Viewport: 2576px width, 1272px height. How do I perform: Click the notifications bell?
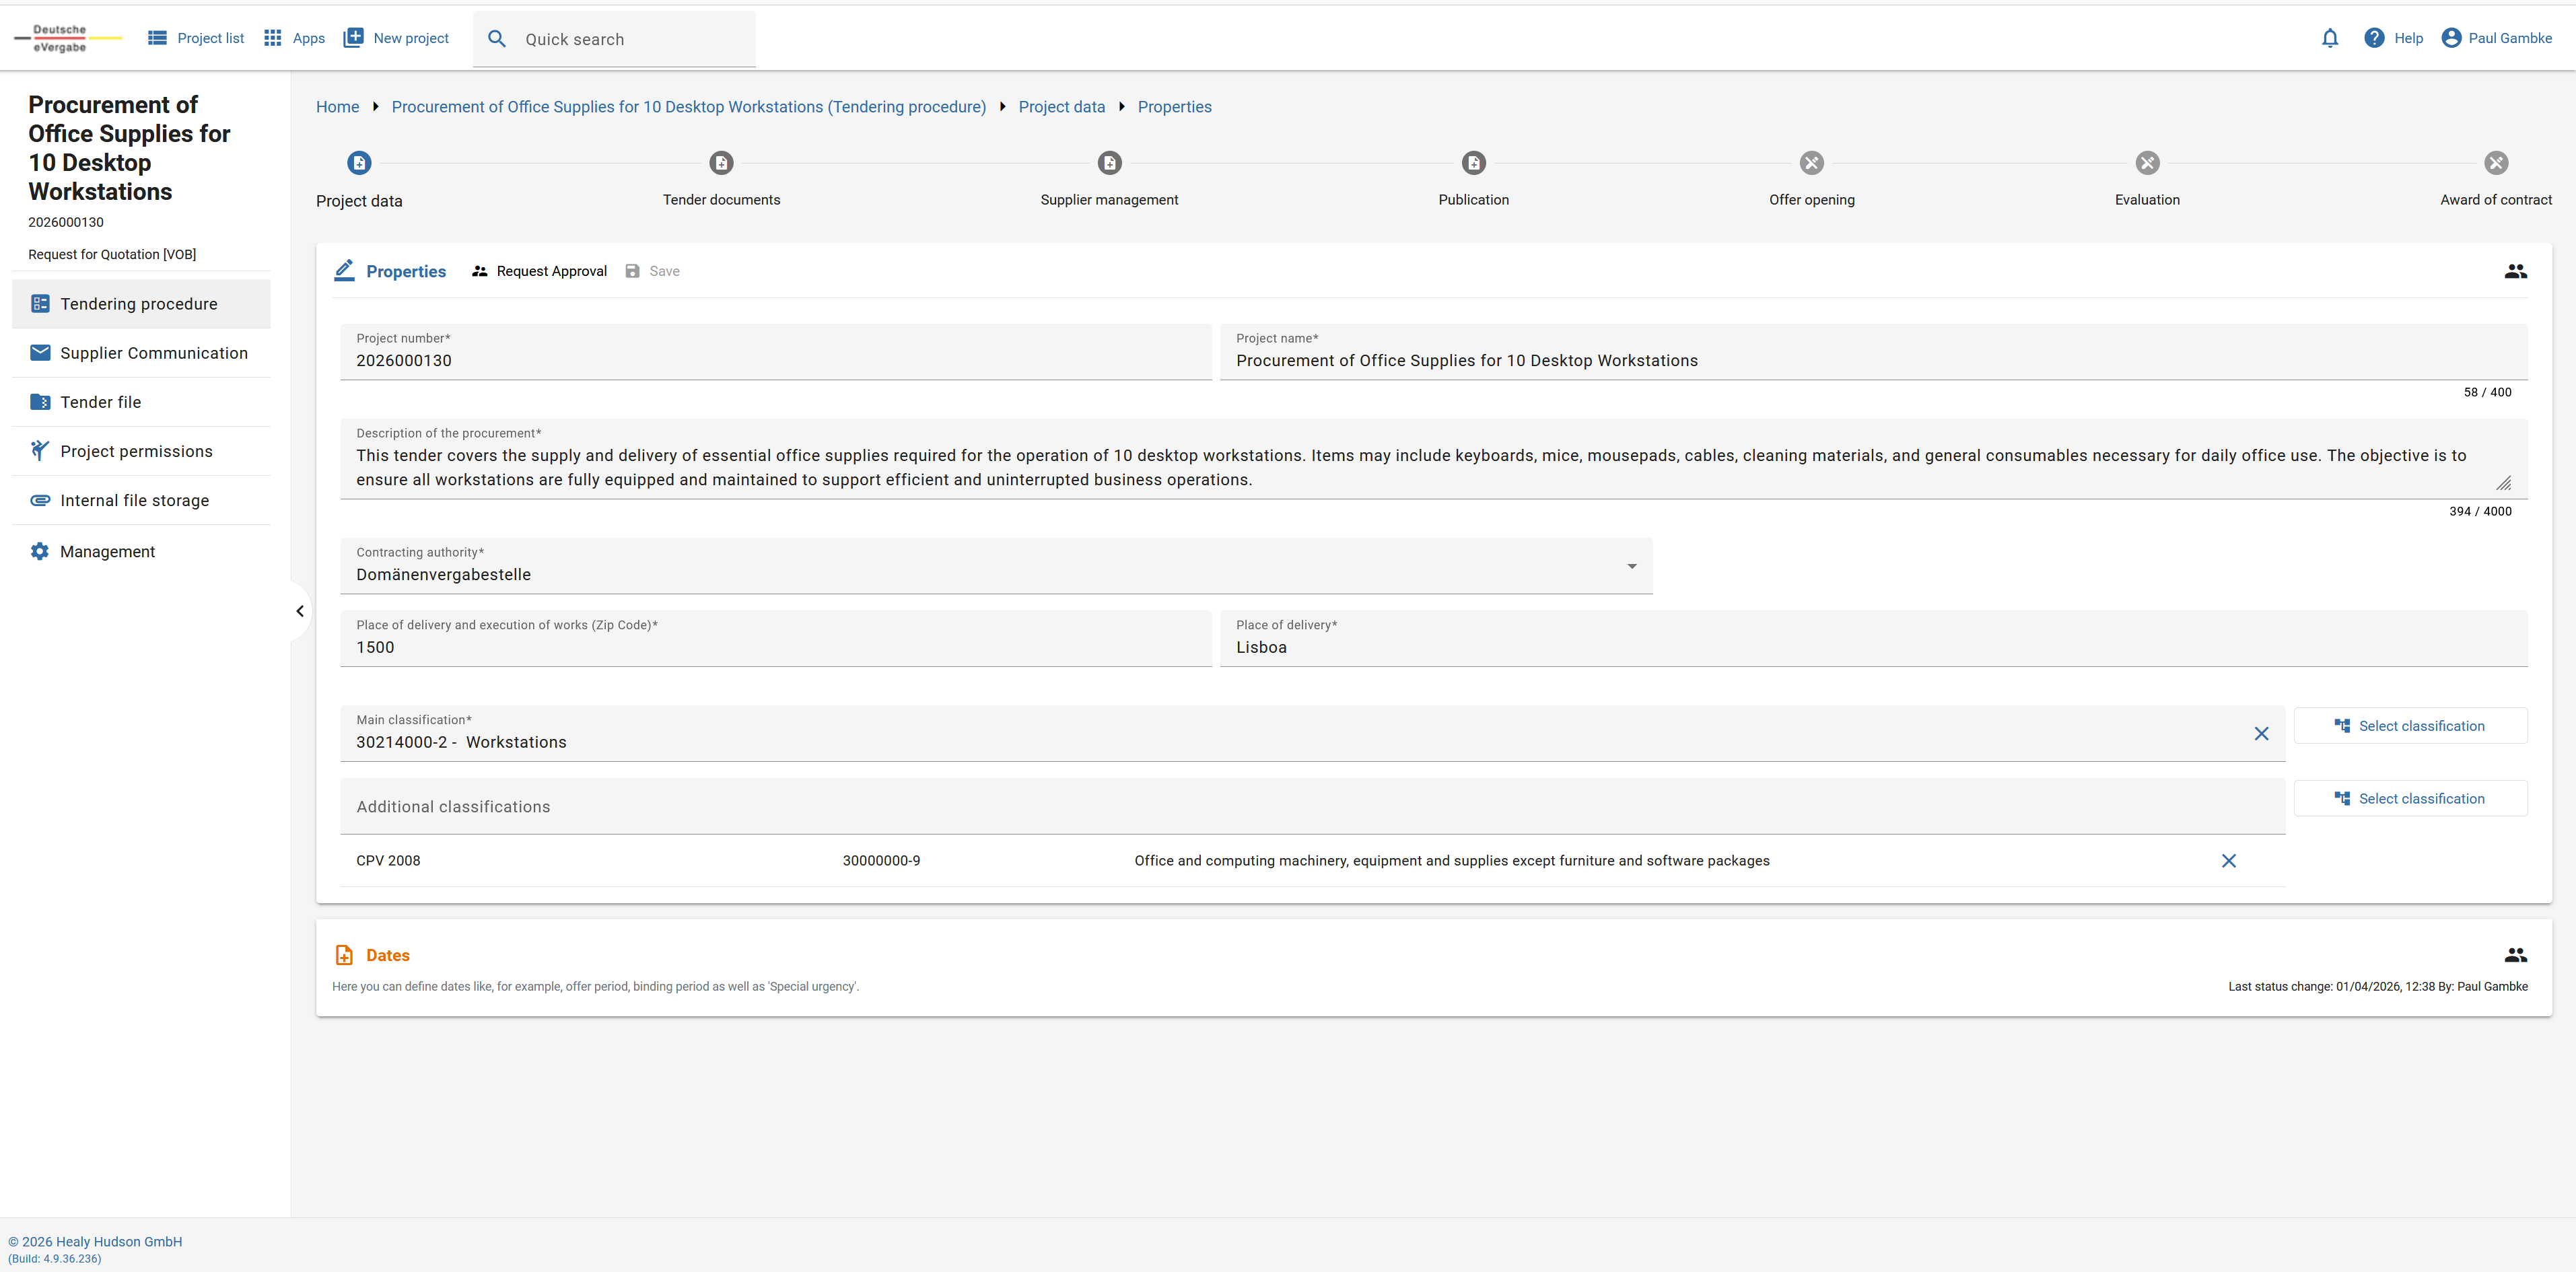(2330, 38)
